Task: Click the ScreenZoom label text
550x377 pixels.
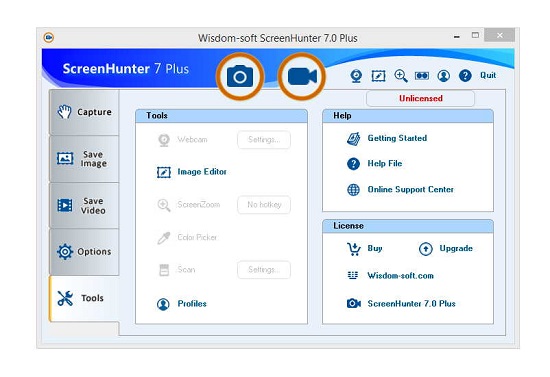Action: click(199, 204)
